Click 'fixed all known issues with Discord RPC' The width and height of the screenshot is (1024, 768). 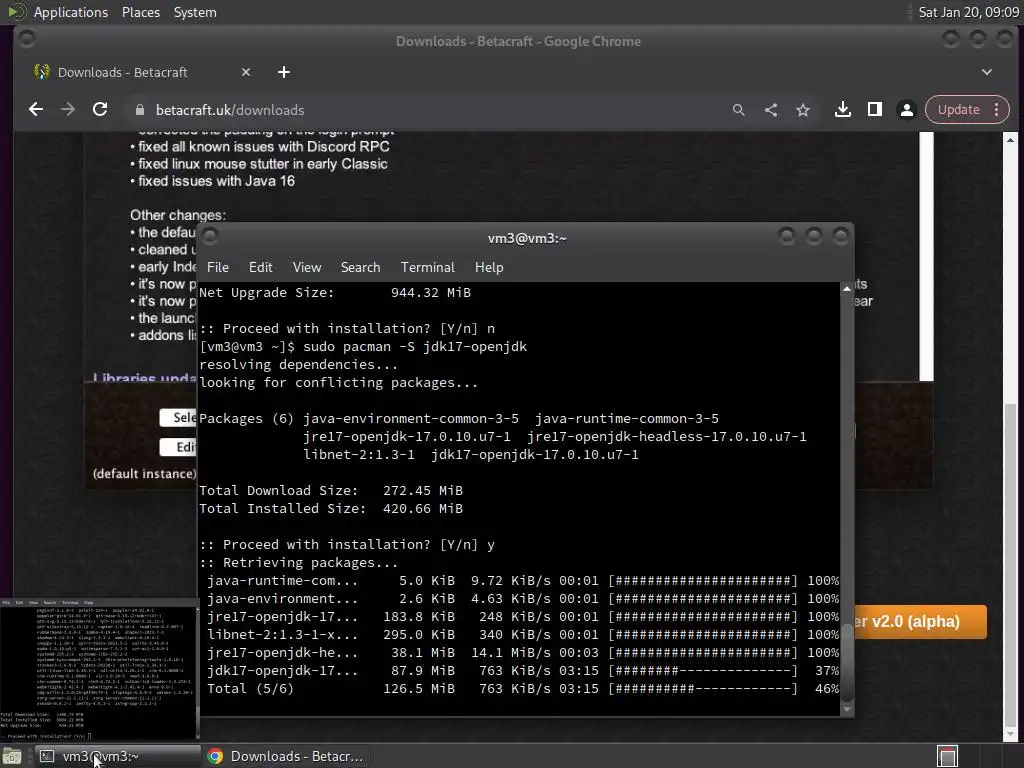click(x=264, y=146)
